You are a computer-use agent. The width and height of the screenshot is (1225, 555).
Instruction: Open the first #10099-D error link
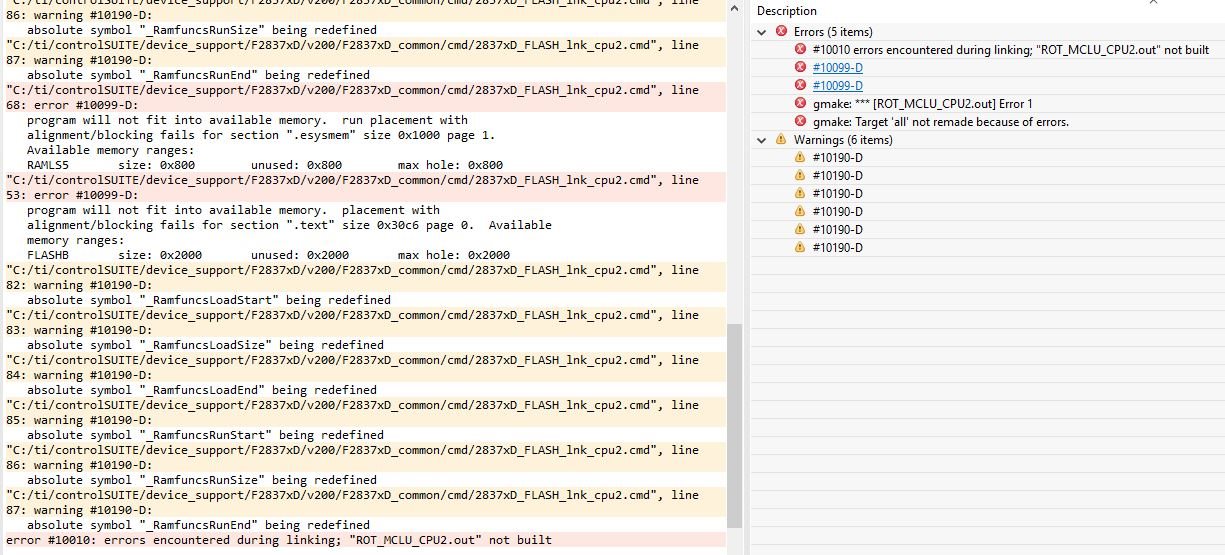click(838, 68)
